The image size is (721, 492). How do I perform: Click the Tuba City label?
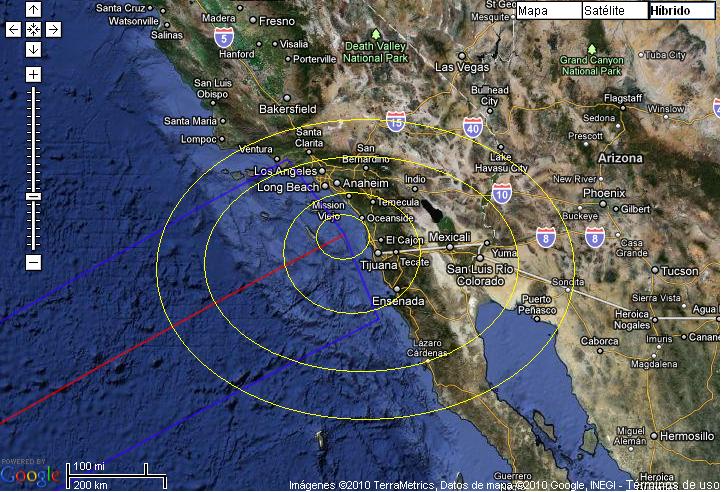[x=665, y=55]
